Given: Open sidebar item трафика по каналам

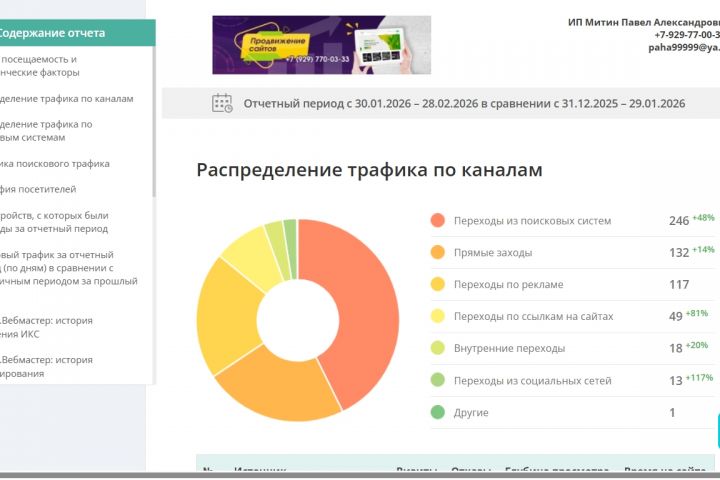Looking at the screenshot, I should coord(67,99).
